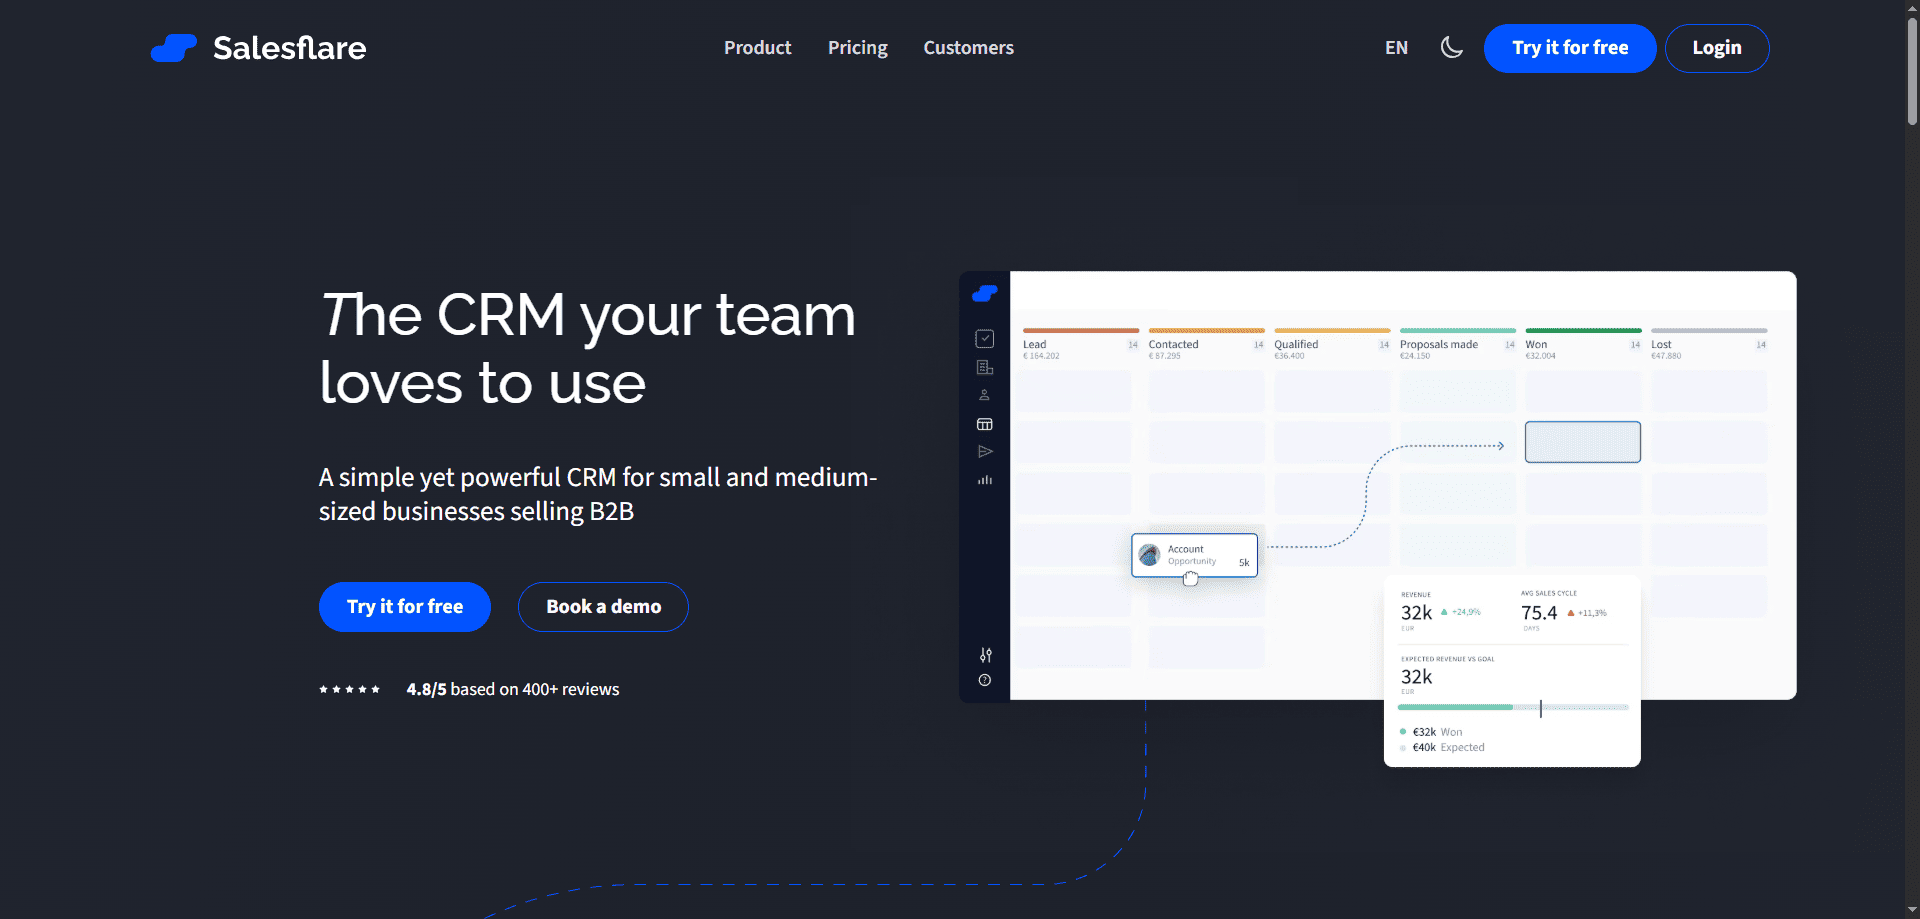1920x919 pixels.
Task: Click the highlighted drop slot in Won column
Action: (x=1583, y=442)
